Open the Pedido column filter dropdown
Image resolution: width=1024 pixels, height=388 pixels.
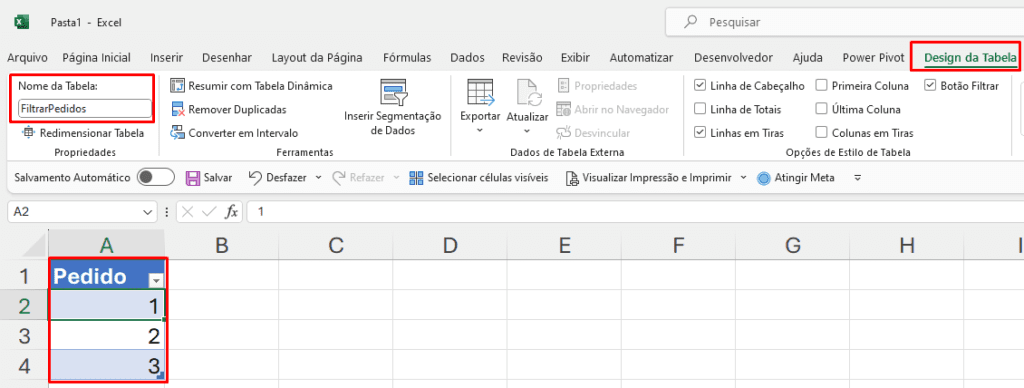(155, 280)
